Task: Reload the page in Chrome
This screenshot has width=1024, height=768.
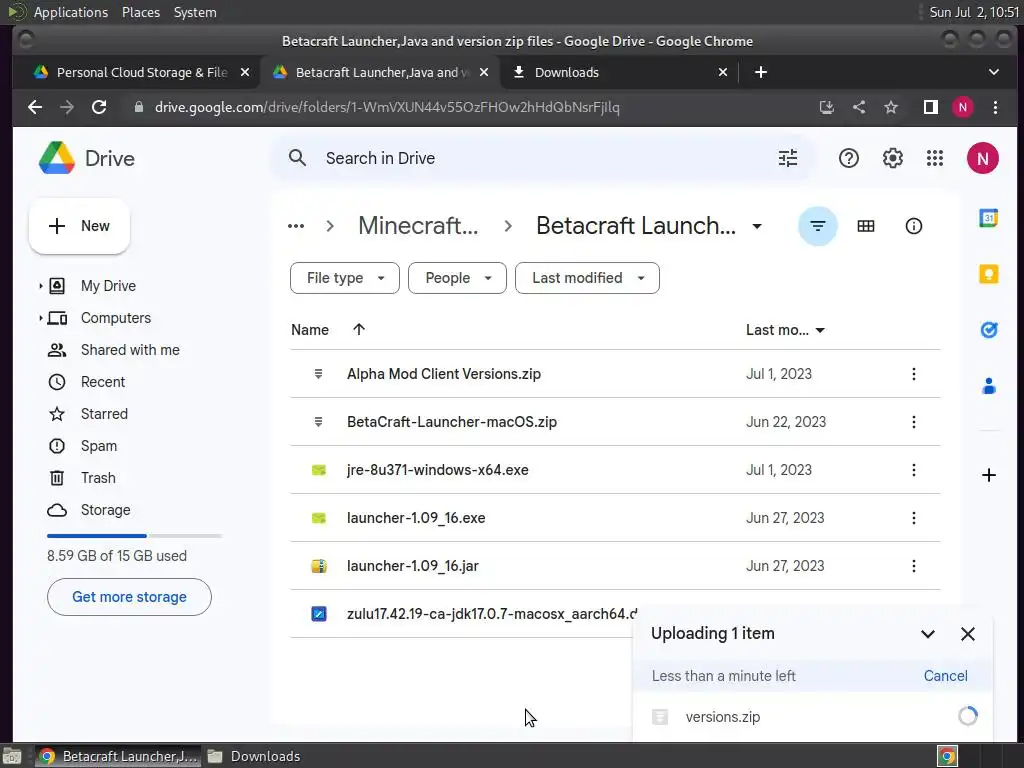Action: coord(99,107)
